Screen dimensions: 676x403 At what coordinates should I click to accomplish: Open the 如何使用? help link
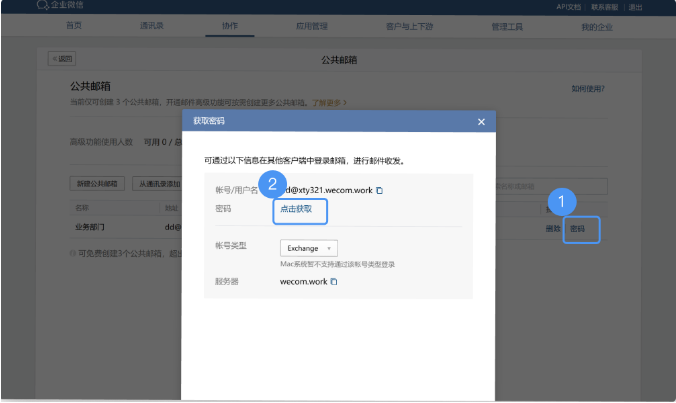coord(587,89)
